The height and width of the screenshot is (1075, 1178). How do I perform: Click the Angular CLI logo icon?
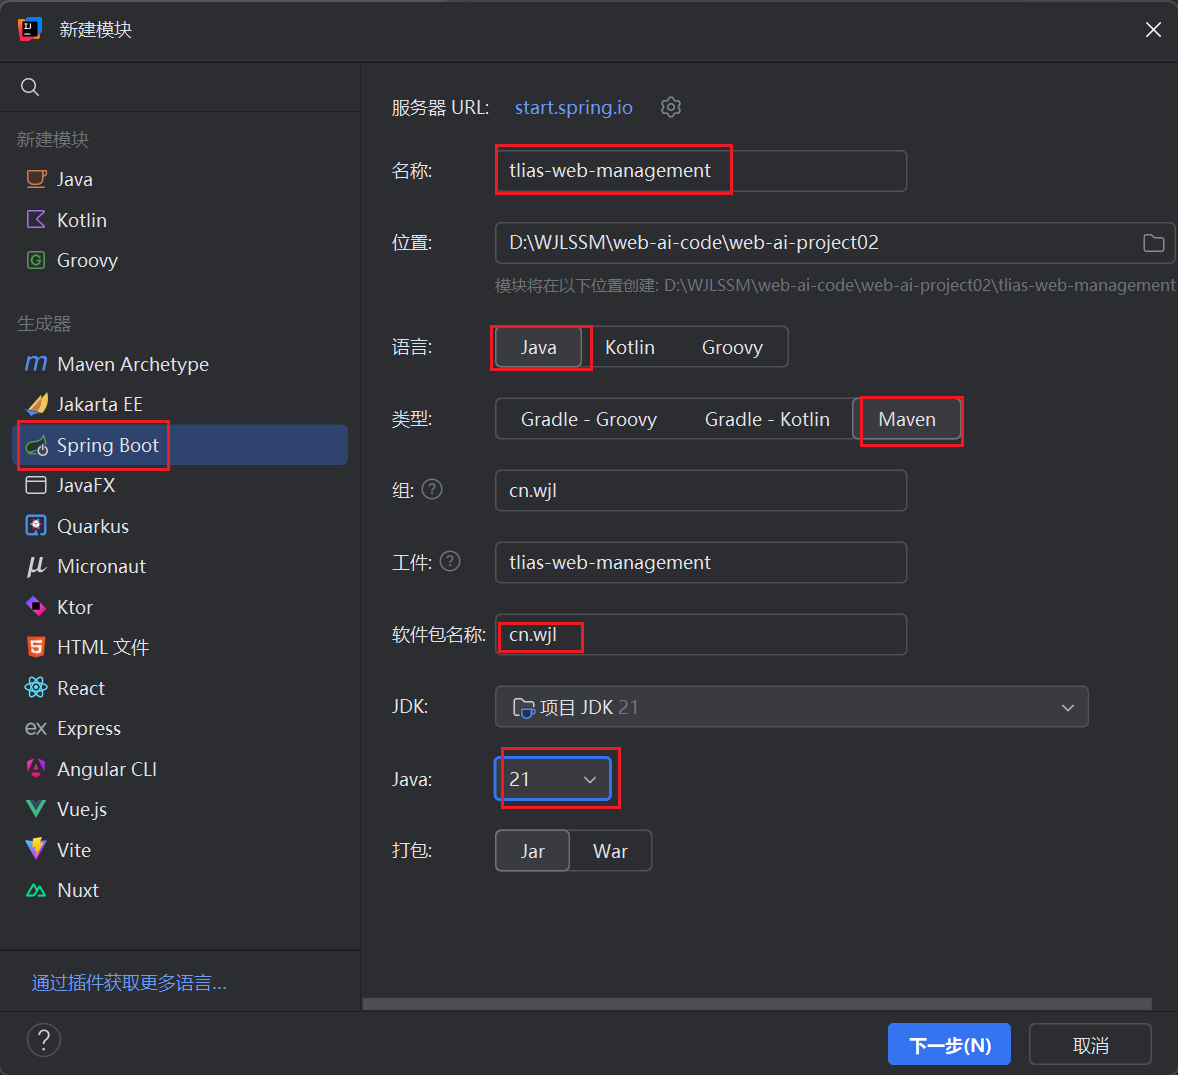(36, 769)
